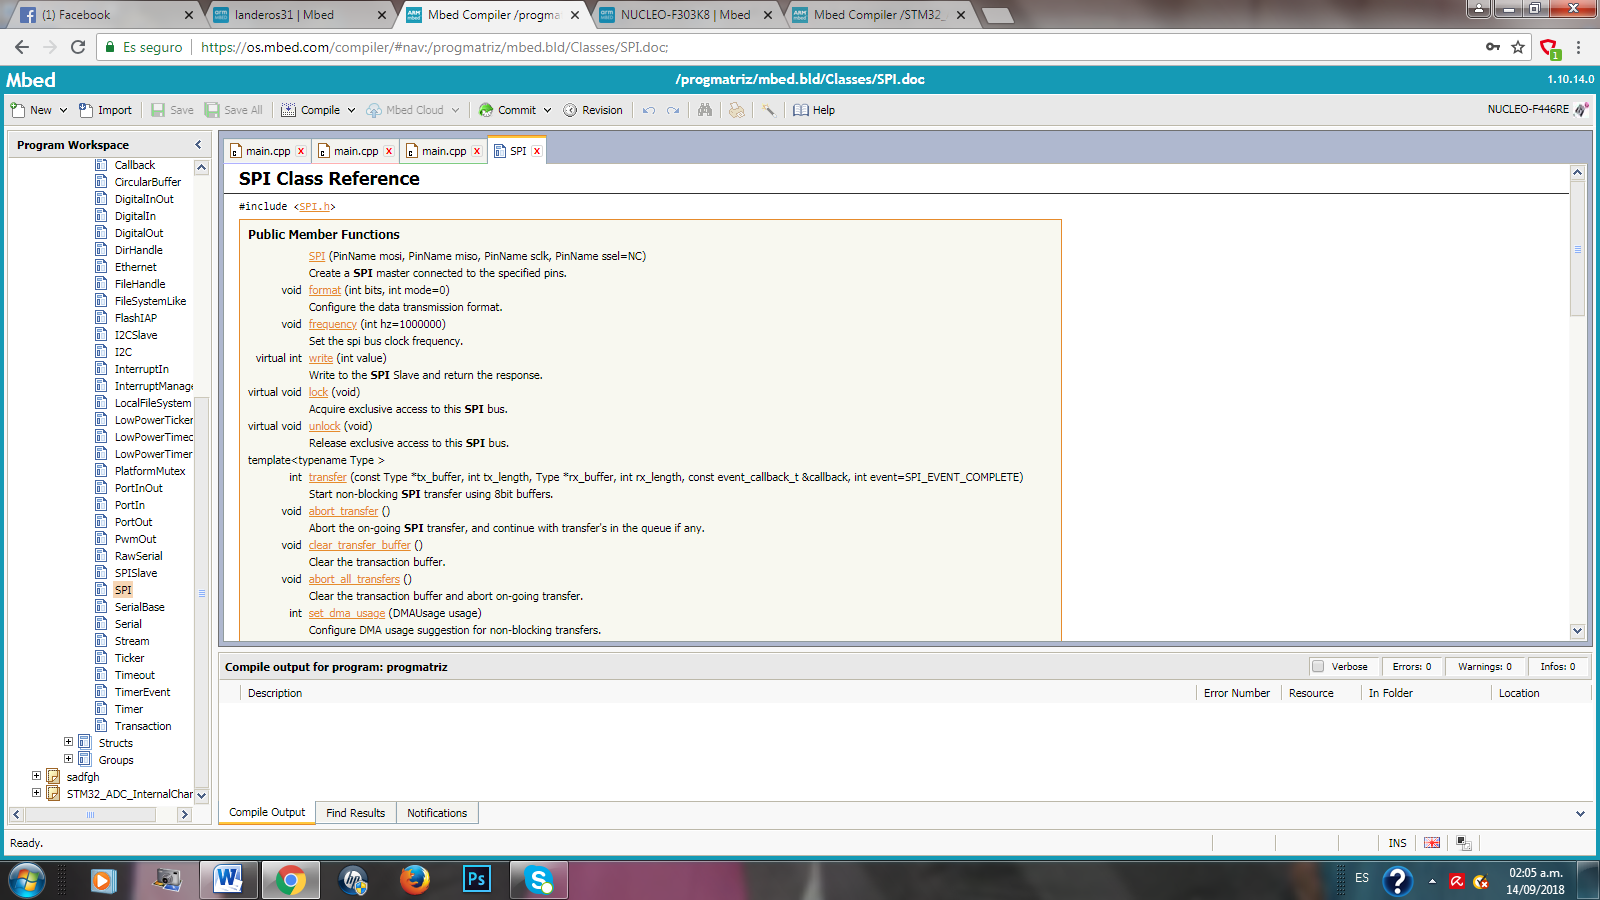Open the Revision history button
Screen dimensions: 1600x900
click(x=593, y=110)
